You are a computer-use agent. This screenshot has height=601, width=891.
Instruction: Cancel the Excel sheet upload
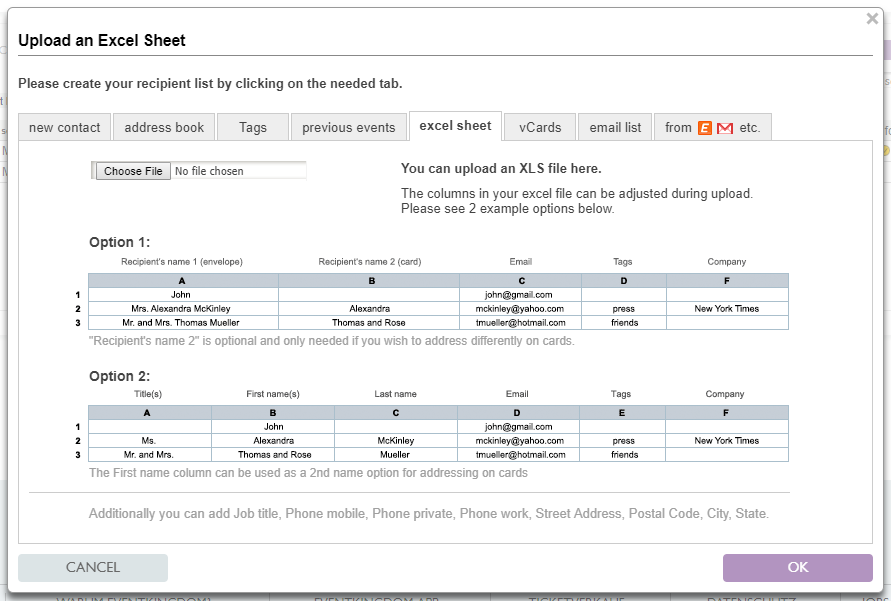pyautogui.click(x=93, y=567)
